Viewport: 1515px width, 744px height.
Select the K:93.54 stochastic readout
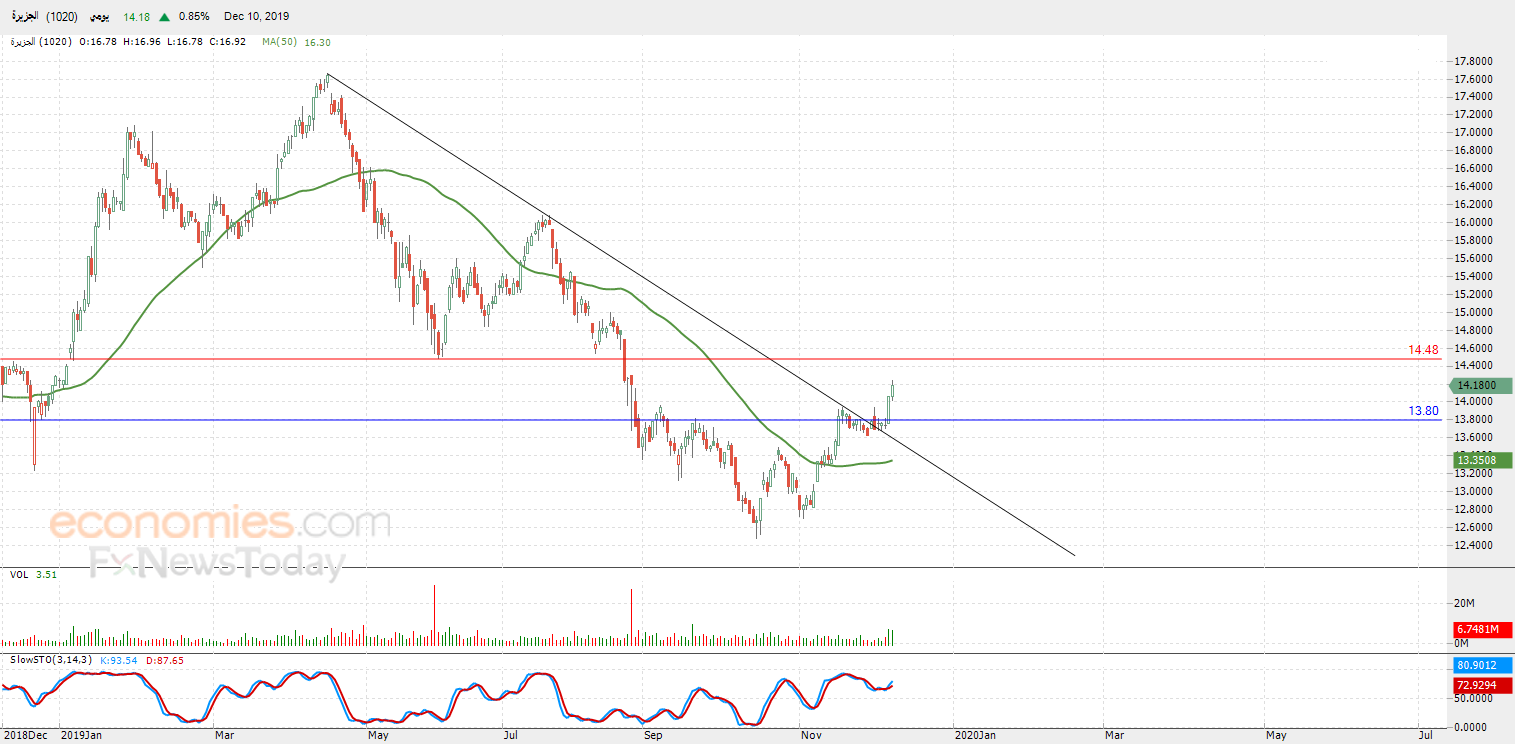pyautogui.click(x=119, y=660)
